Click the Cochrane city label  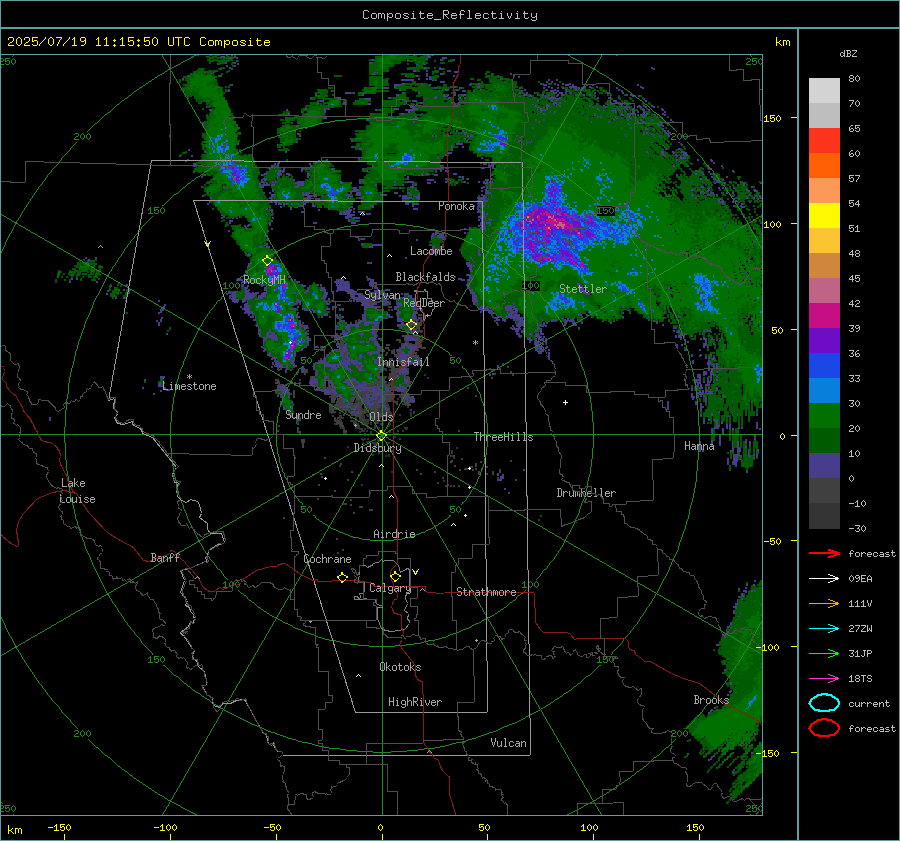327,559
